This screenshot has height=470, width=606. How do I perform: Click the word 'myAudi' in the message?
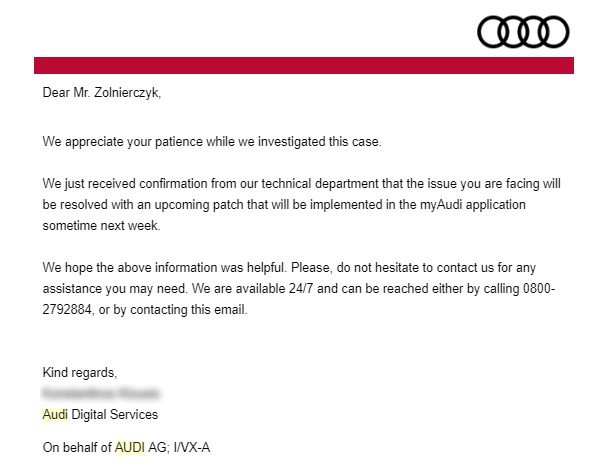(441, 204)
